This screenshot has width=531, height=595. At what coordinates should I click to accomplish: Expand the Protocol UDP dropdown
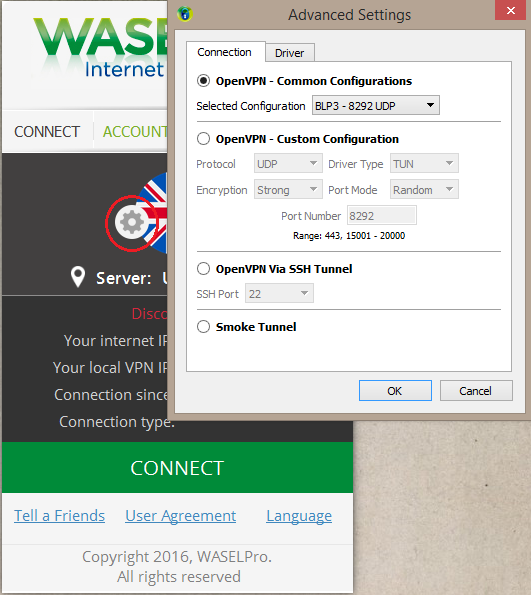click(288, 164)
